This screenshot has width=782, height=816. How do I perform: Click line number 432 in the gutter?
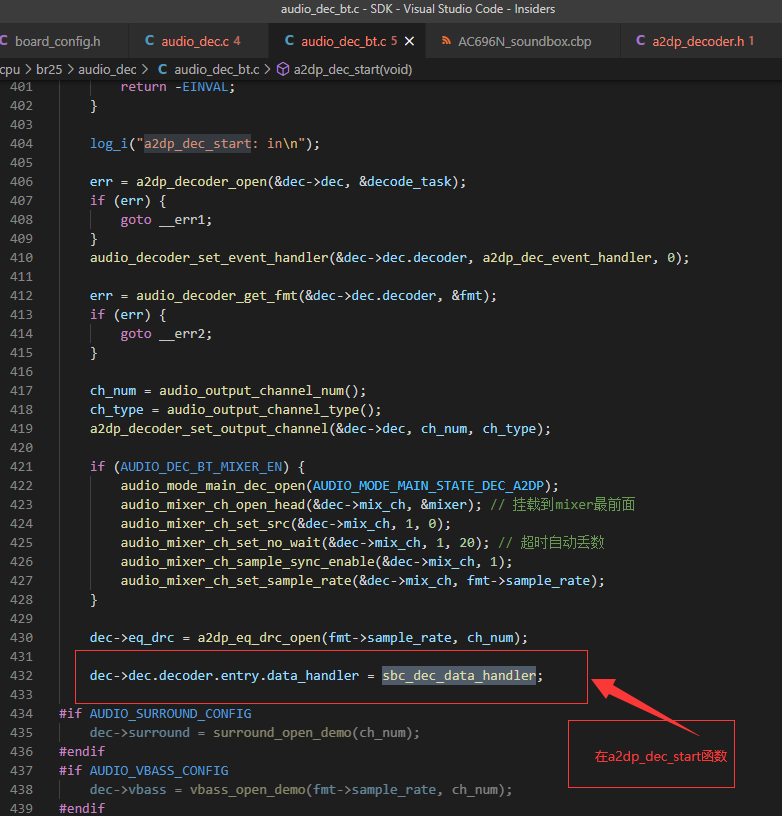click(21, 675)
